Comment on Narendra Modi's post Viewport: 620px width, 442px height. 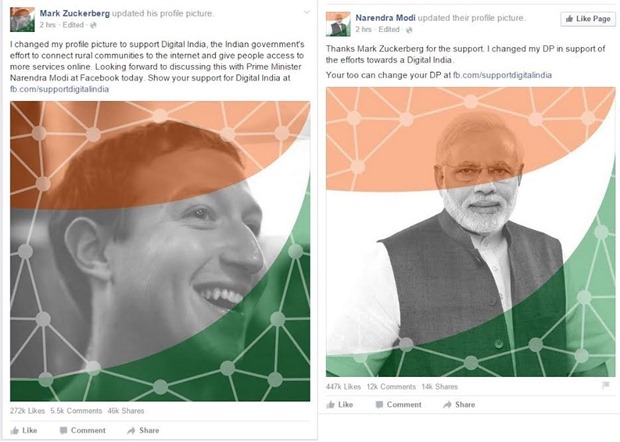click(x=398, y=404)
